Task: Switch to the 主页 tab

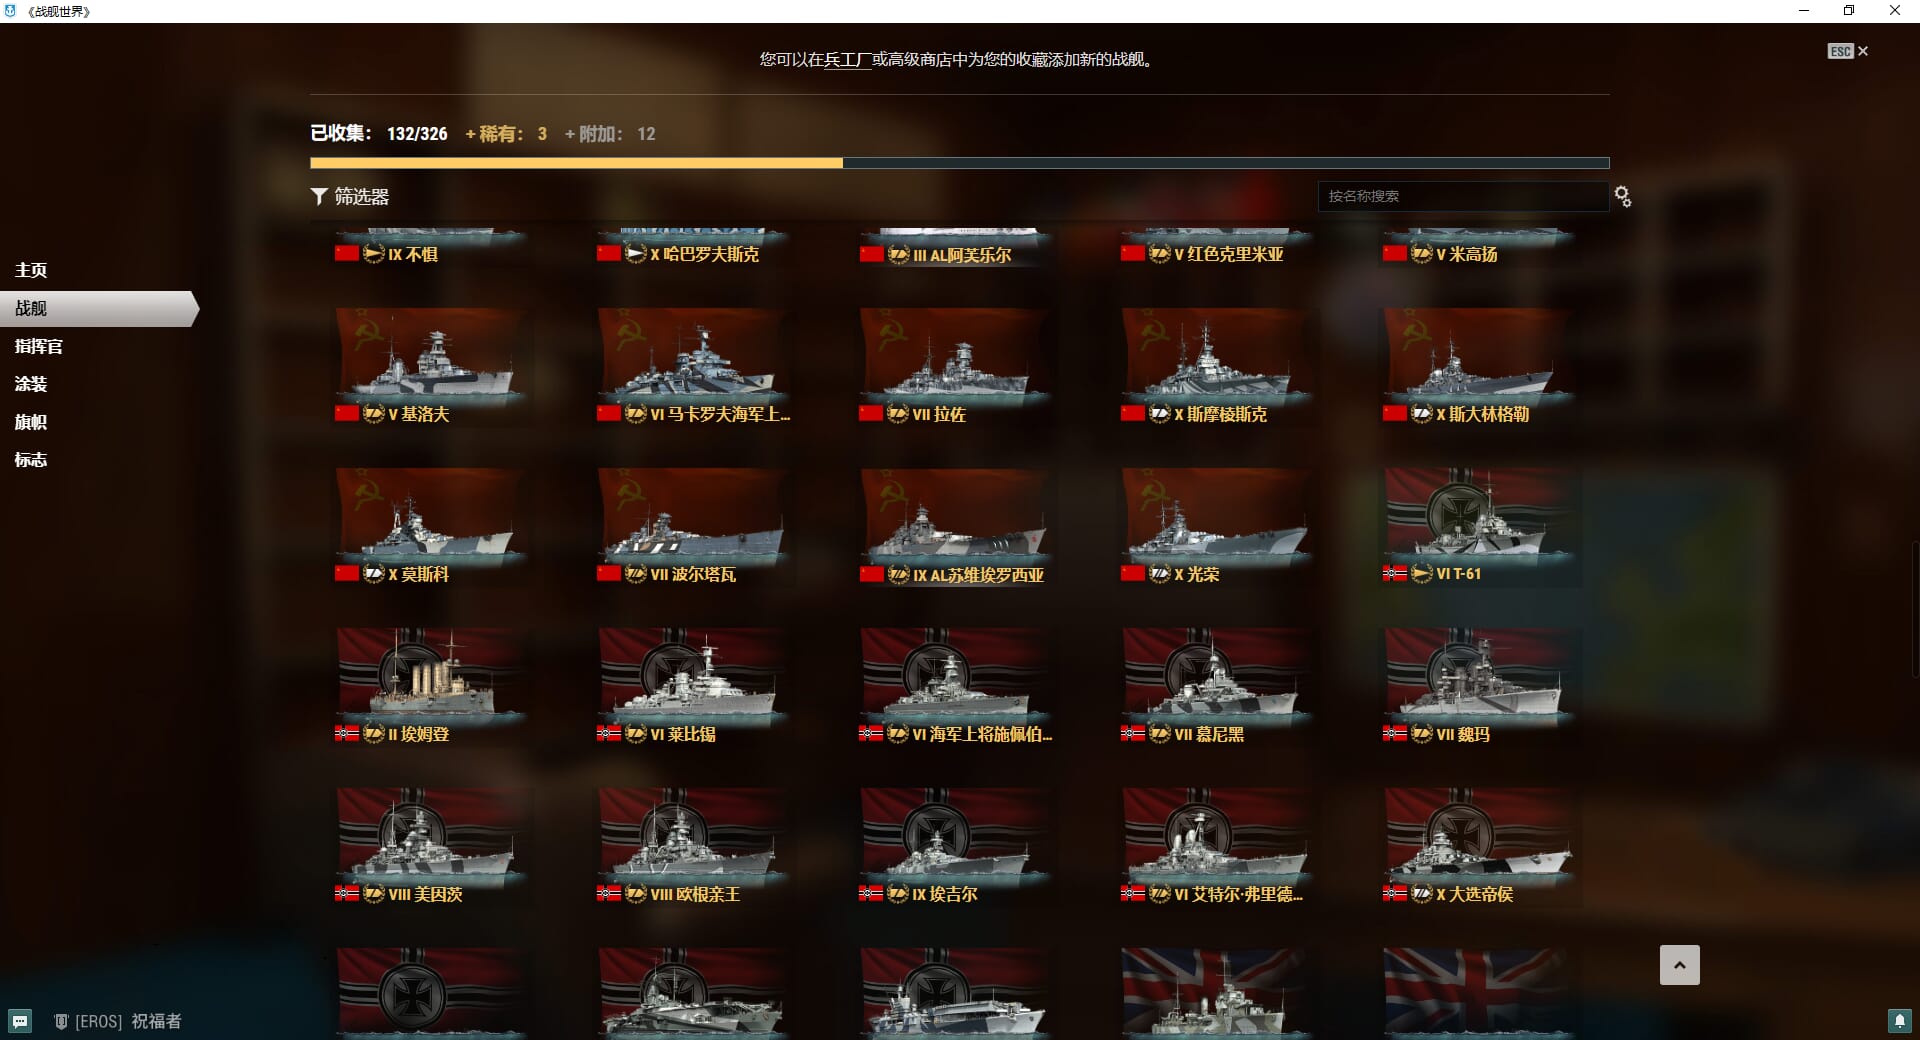Action: click(31, 270)
